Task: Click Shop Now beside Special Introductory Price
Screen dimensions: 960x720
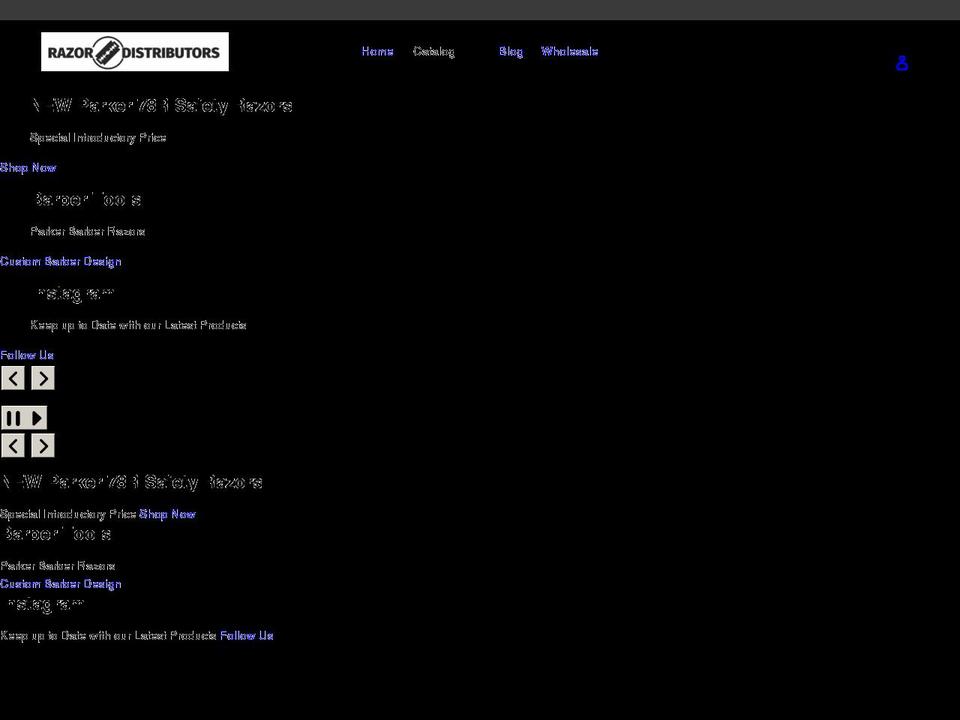Action: point(167,514)
